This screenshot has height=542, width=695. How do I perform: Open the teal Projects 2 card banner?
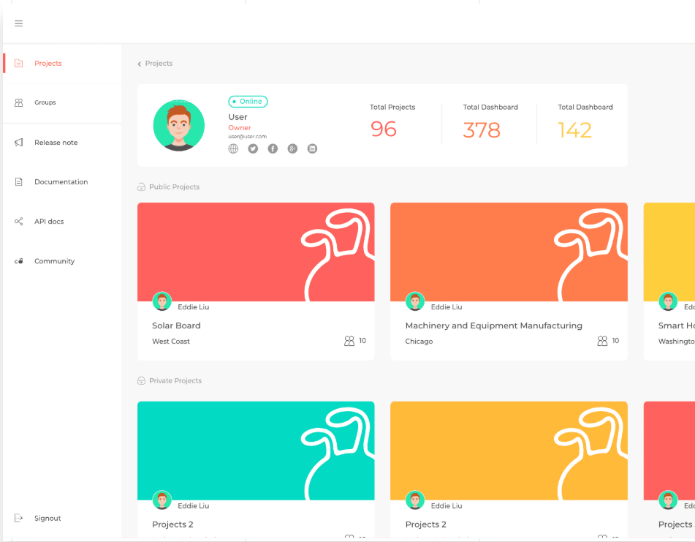pos(256,451)
